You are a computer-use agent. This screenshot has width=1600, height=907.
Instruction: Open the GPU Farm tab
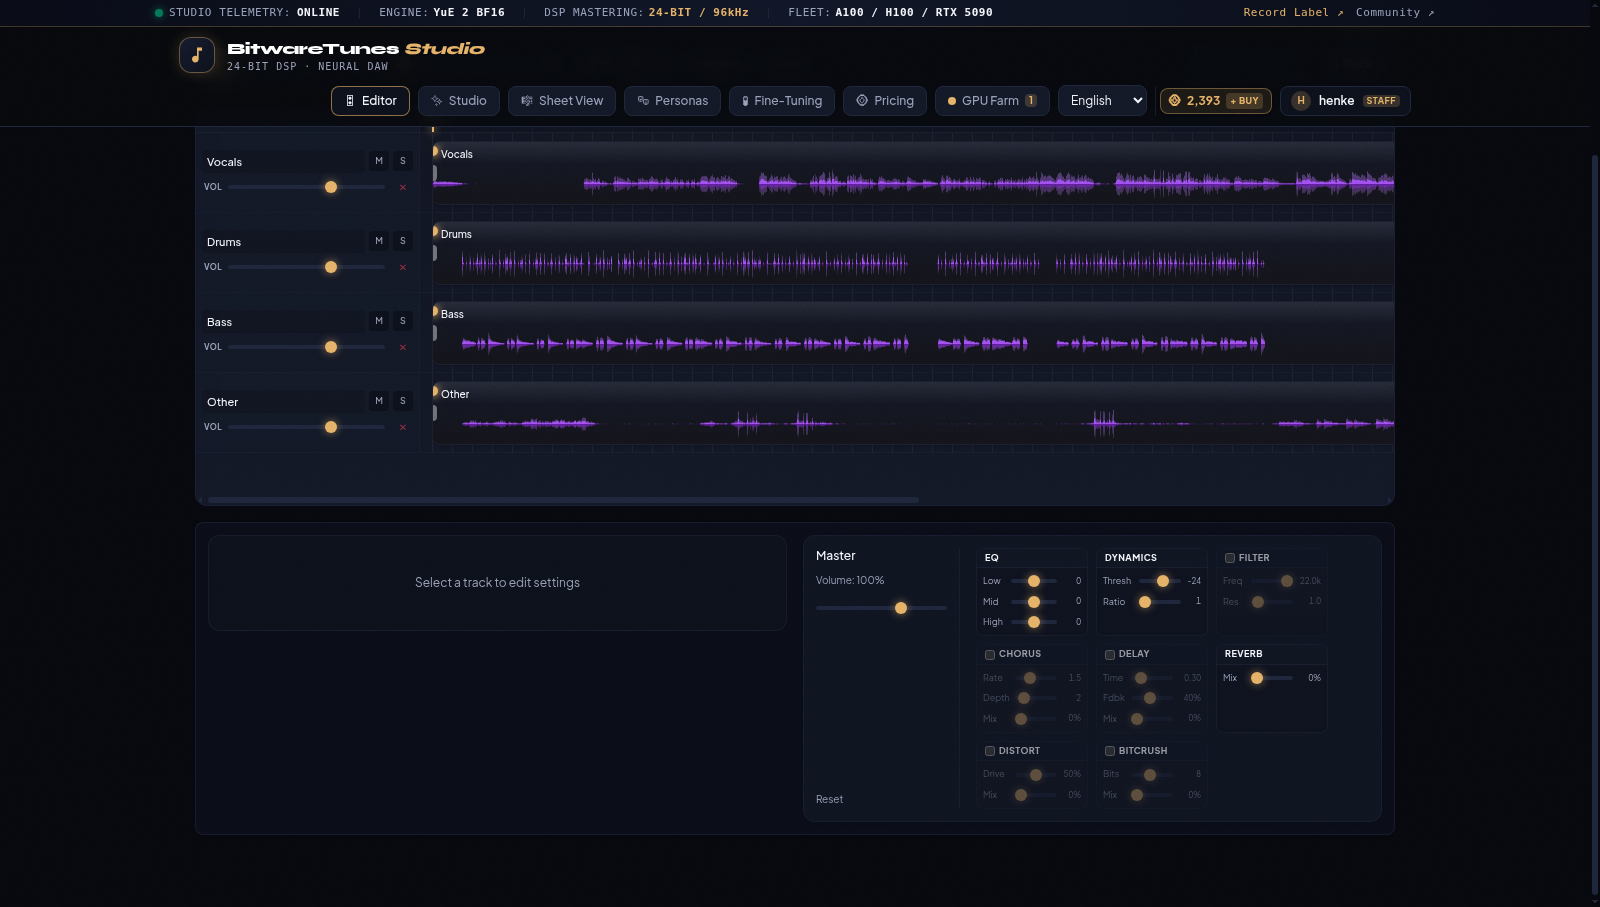992,100
